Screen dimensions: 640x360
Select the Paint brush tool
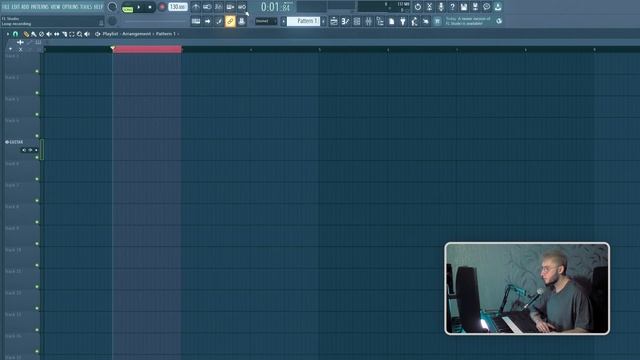(33, 34)
